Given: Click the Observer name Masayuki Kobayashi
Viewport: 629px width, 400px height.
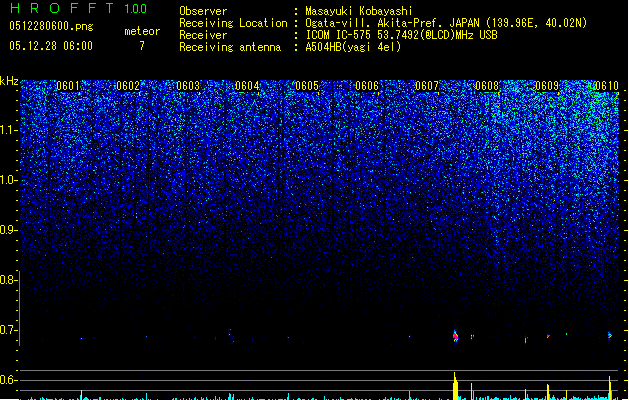Looking at the screenshot, I should [359, 11].
